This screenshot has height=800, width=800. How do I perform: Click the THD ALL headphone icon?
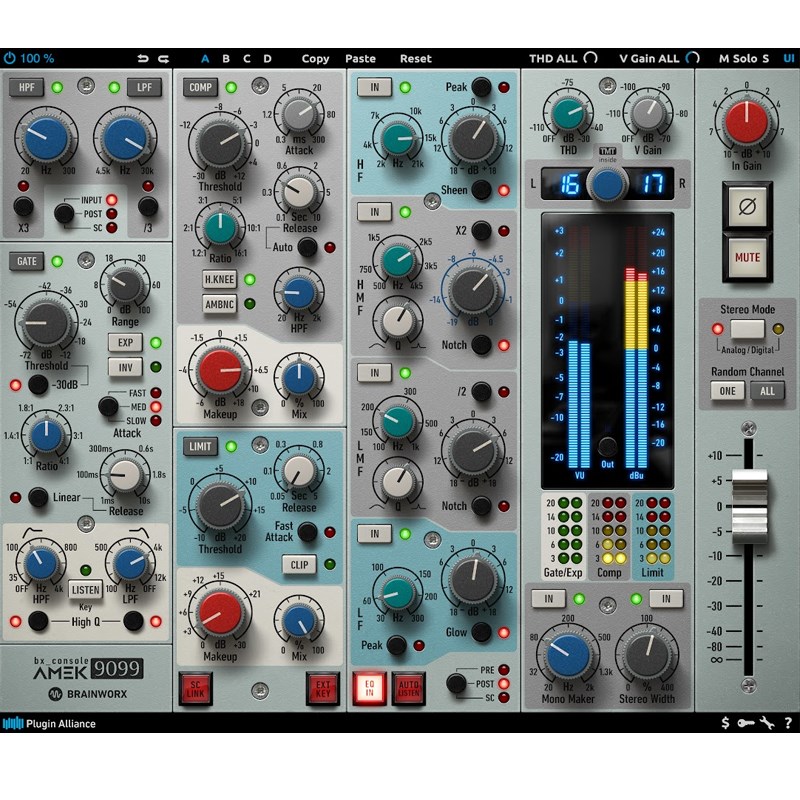pyautogui.click(x=590, y=58)
